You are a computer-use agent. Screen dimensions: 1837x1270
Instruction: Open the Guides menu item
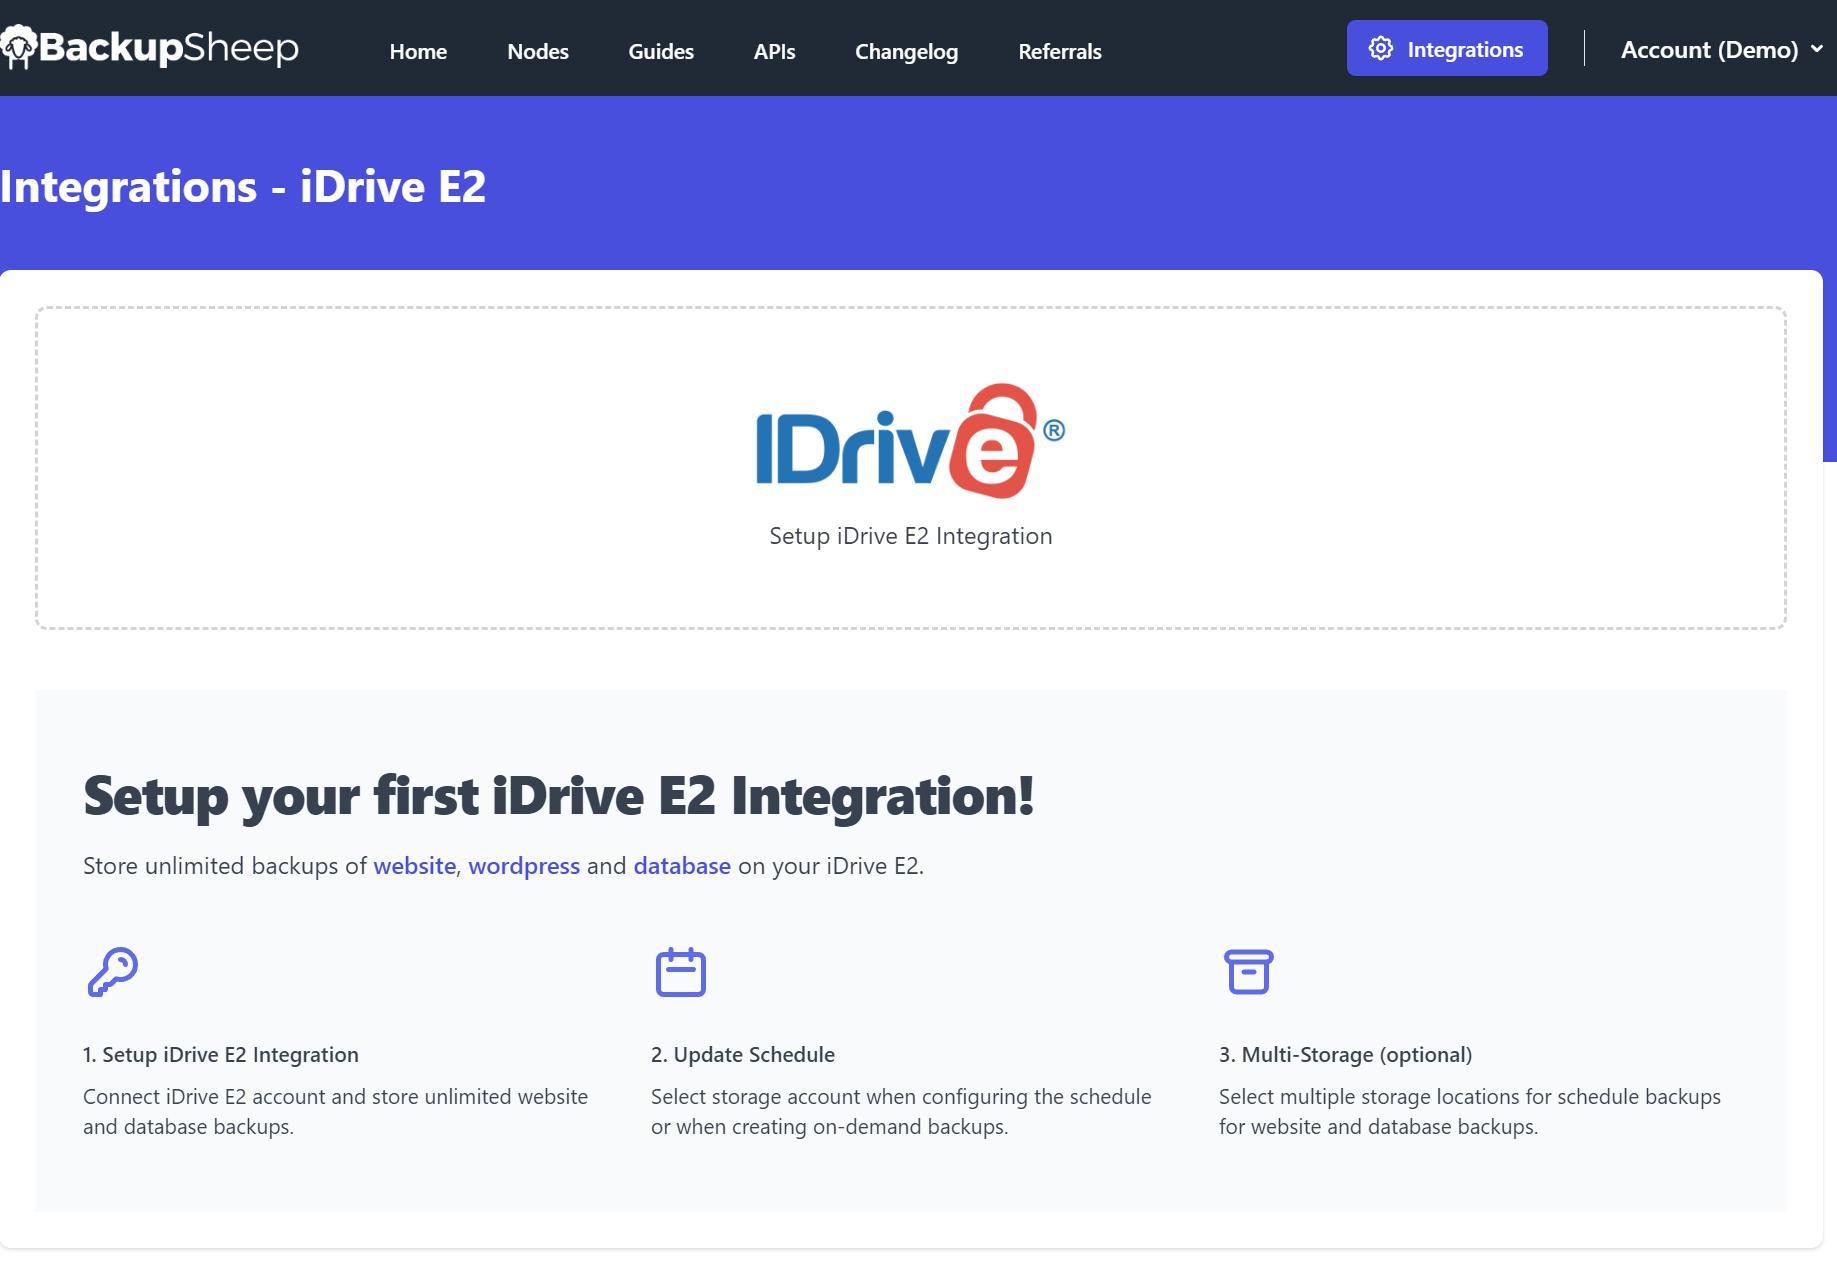[661, 51]
